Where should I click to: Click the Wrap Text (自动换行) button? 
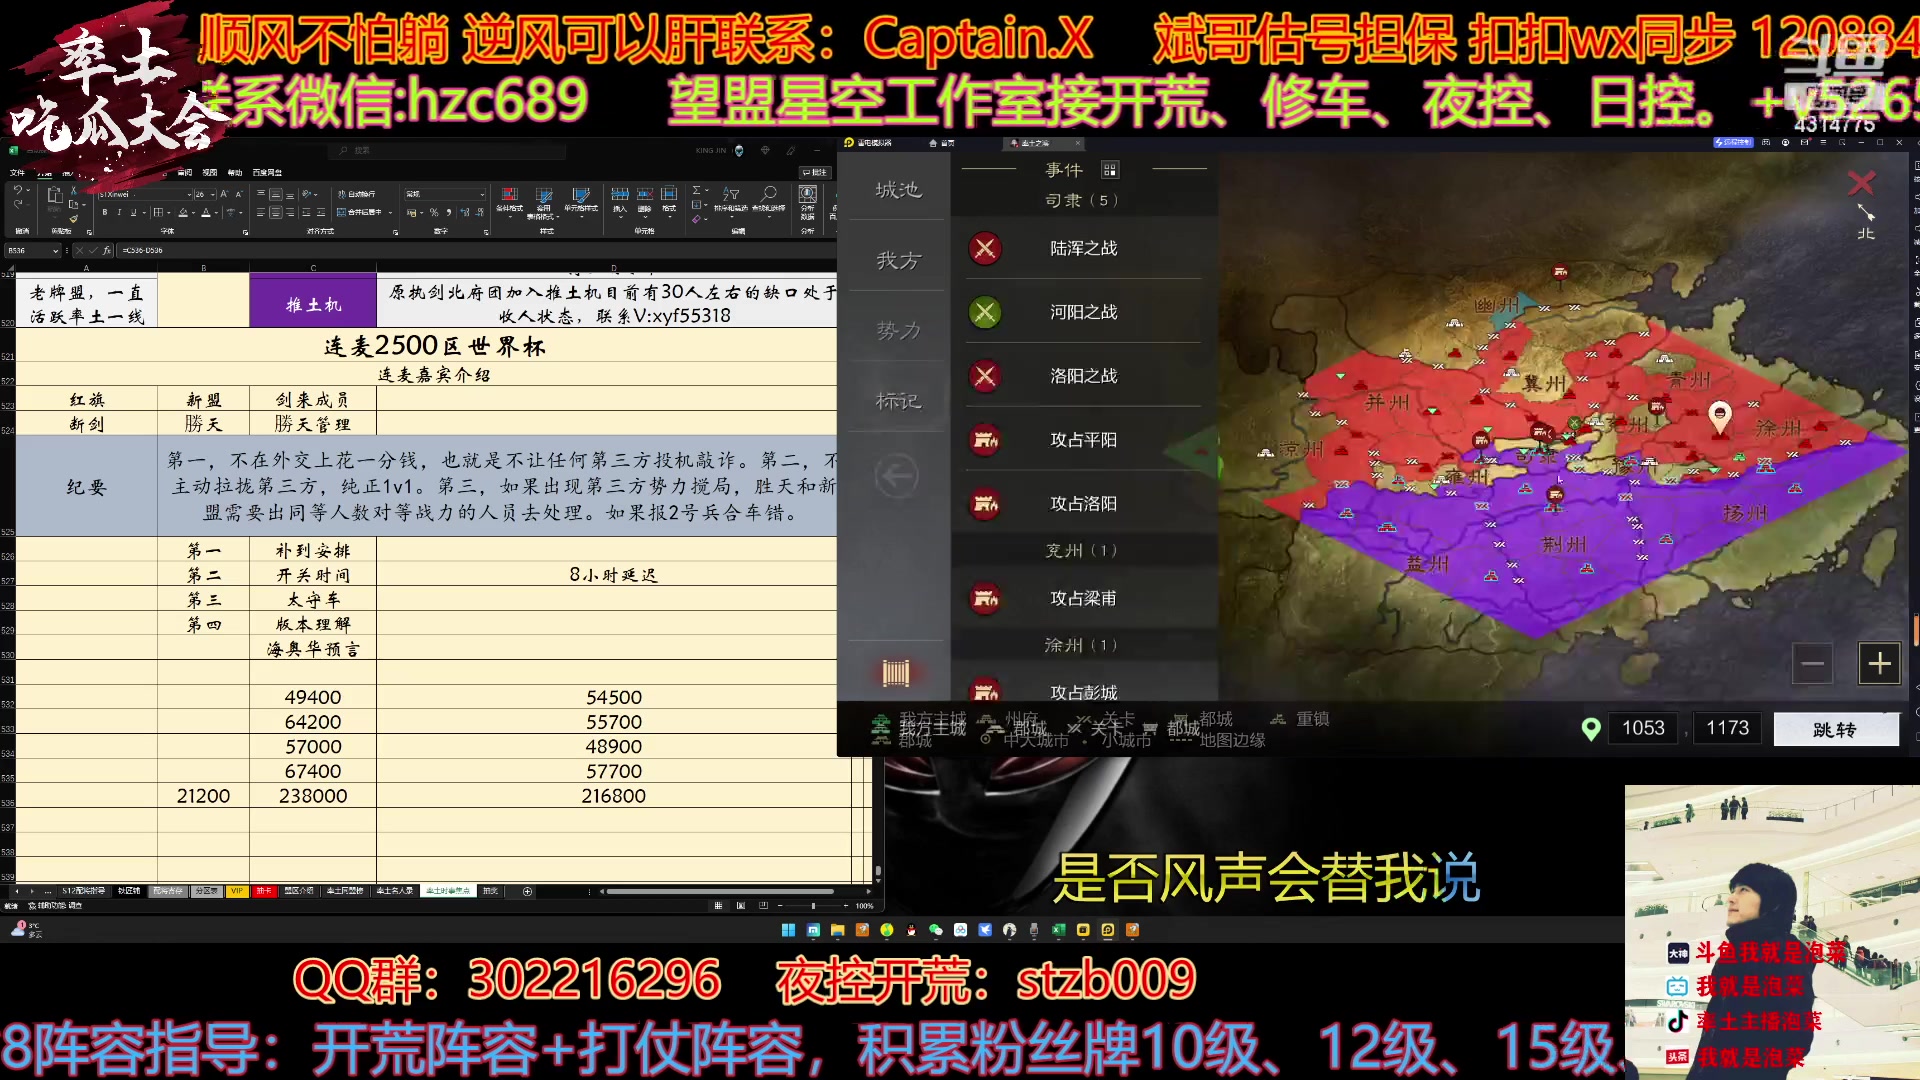point(357,194)
